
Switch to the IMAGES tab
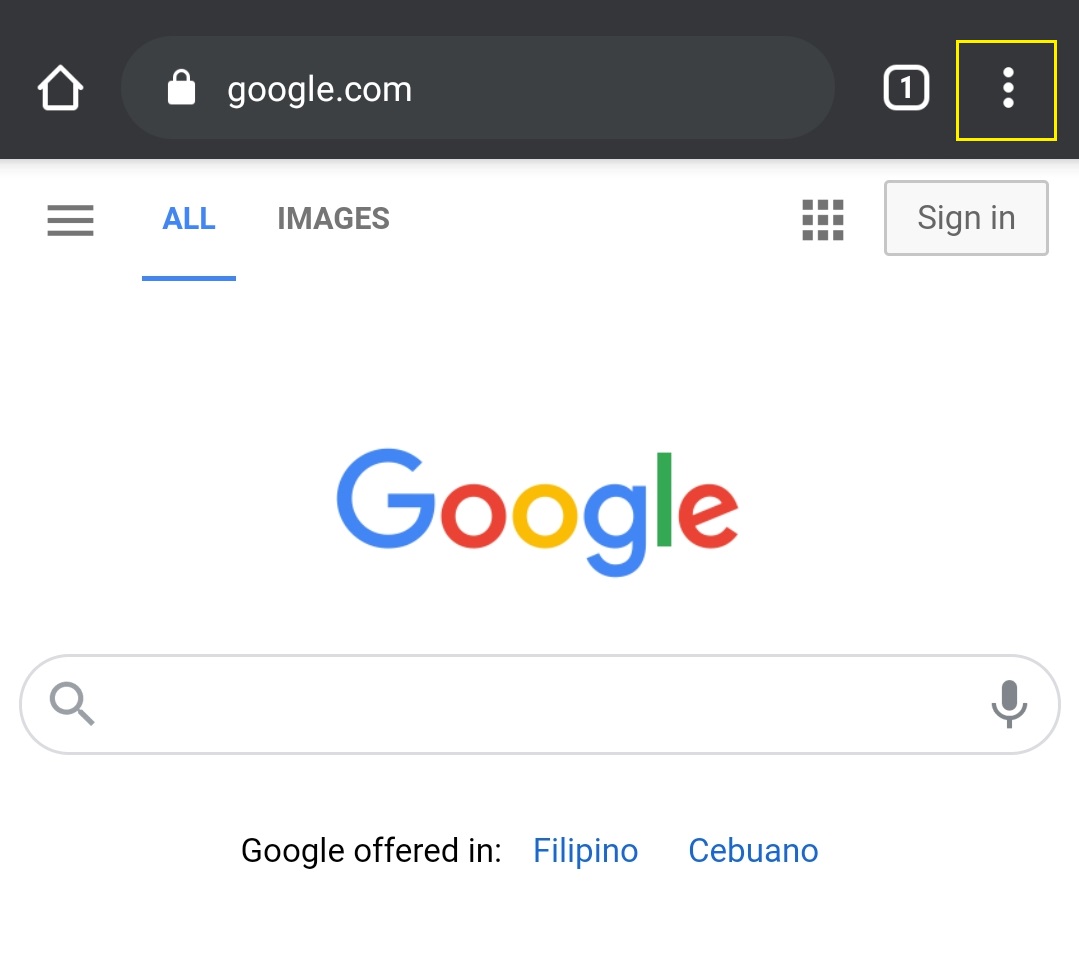point(333,219)
